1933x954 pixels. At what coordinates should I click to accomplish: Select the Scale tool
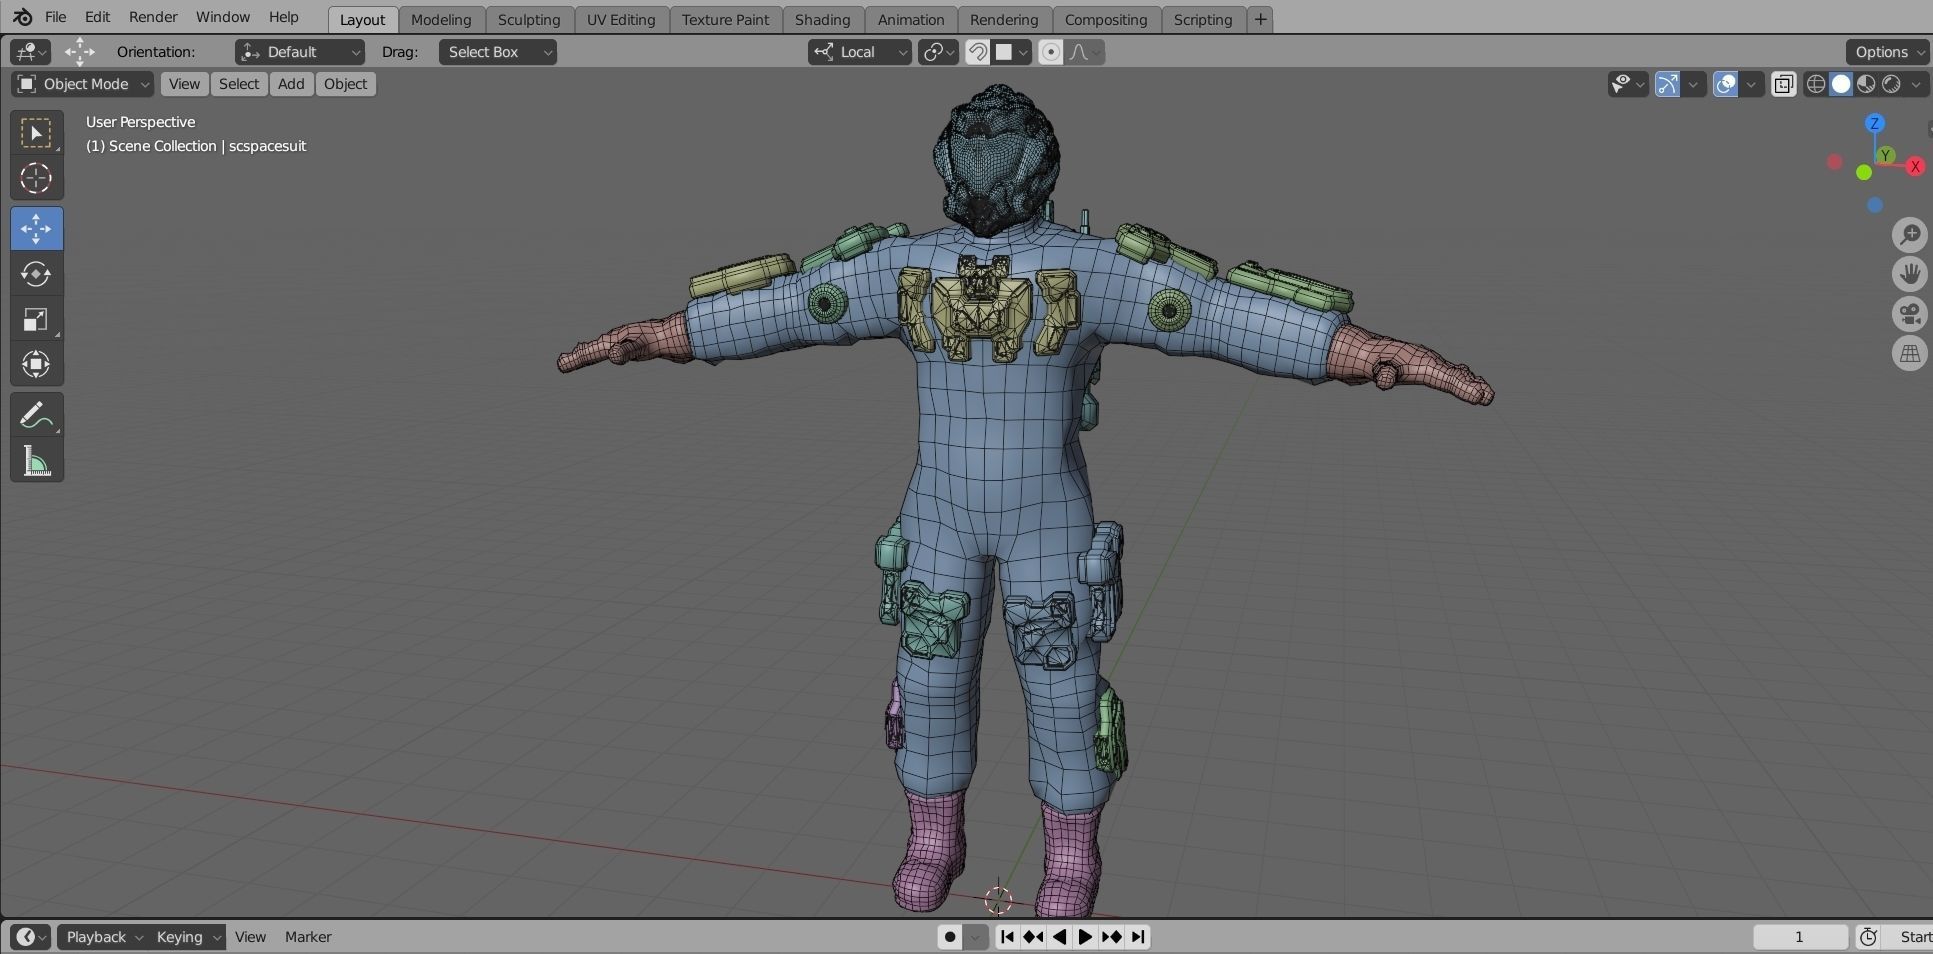pos(37,319)
